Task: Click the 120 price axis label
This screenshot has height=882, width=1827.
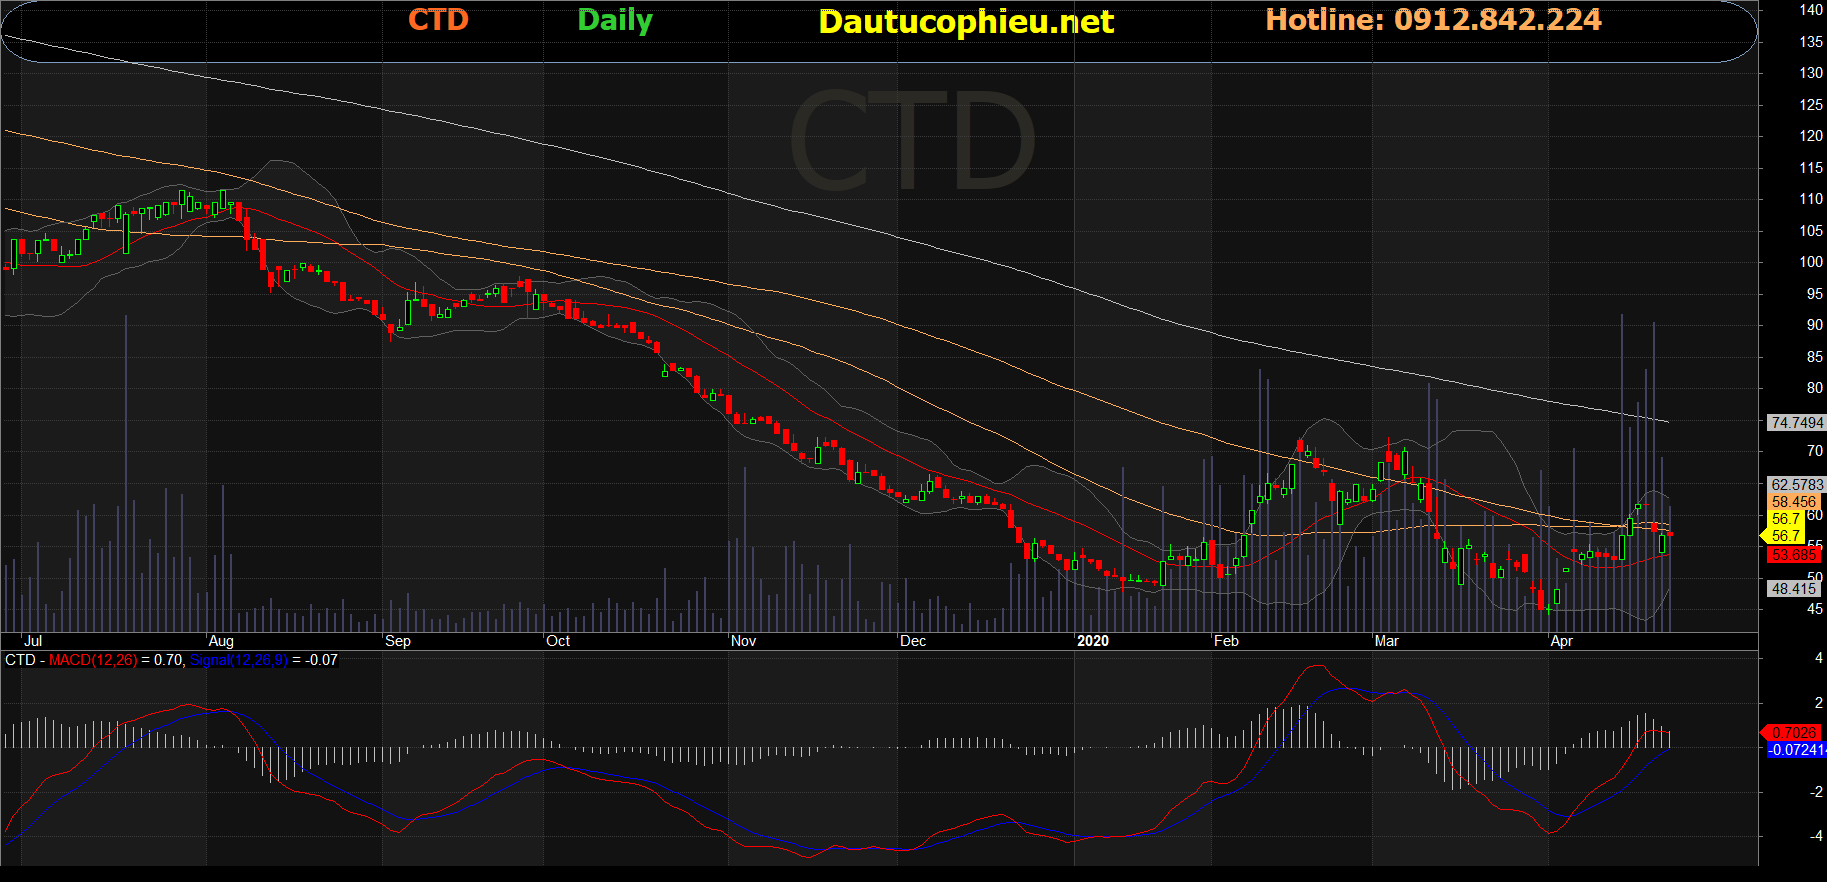Action: [1811, 136]
